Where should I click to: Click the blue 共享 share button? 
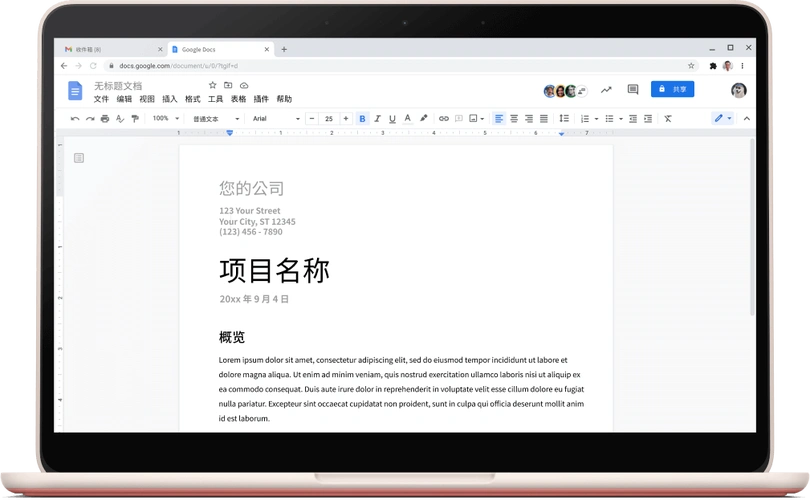pyautogui.click(x=672, y=89)
